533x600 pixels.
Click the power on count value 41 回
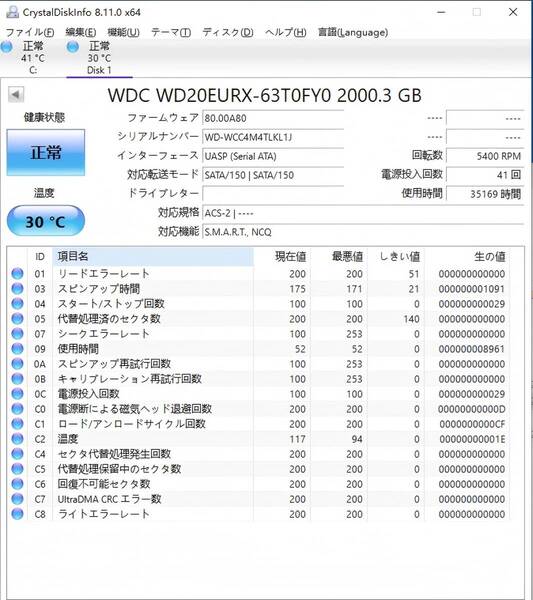[484, 175]
